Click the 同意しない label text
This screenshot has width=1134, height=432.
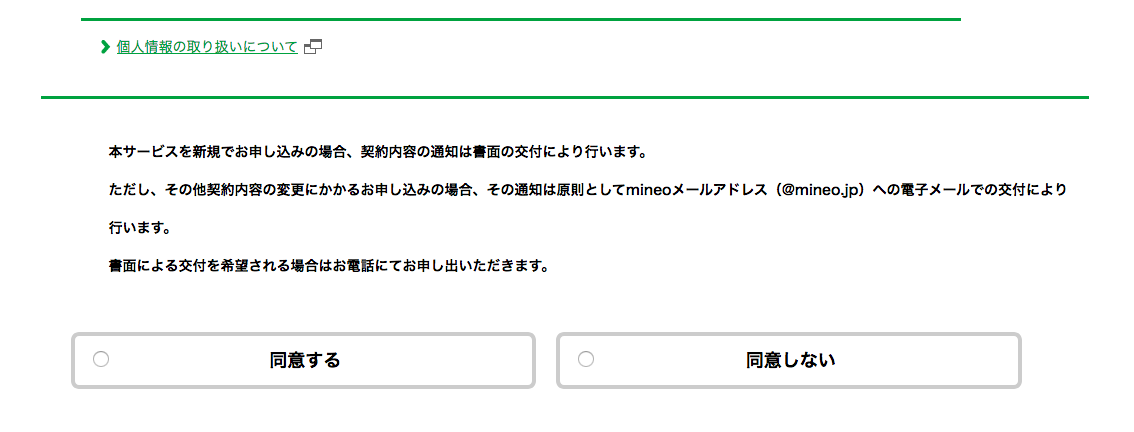point(790,360)
